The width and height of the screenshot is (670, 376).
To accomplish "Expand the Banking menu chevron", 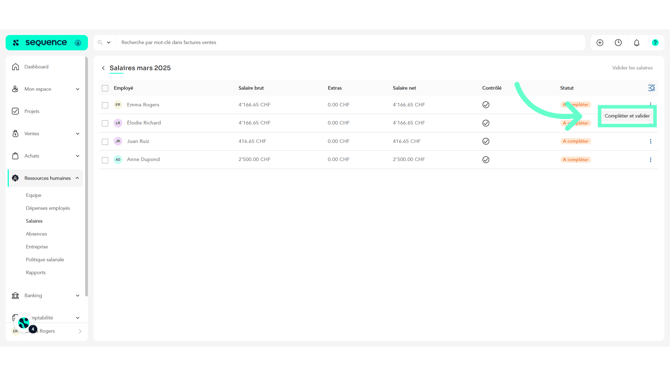I will pyautogui.click(x=77, y=295).
